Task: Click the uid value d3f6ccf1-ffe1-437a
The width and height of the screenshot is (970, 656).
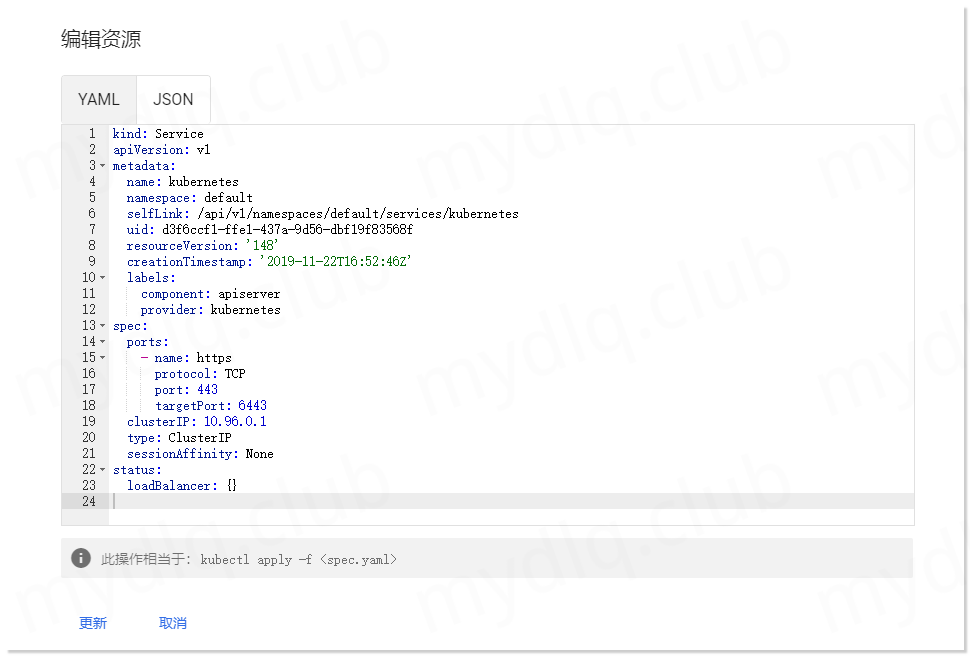Action: click(x=287, y=230)
